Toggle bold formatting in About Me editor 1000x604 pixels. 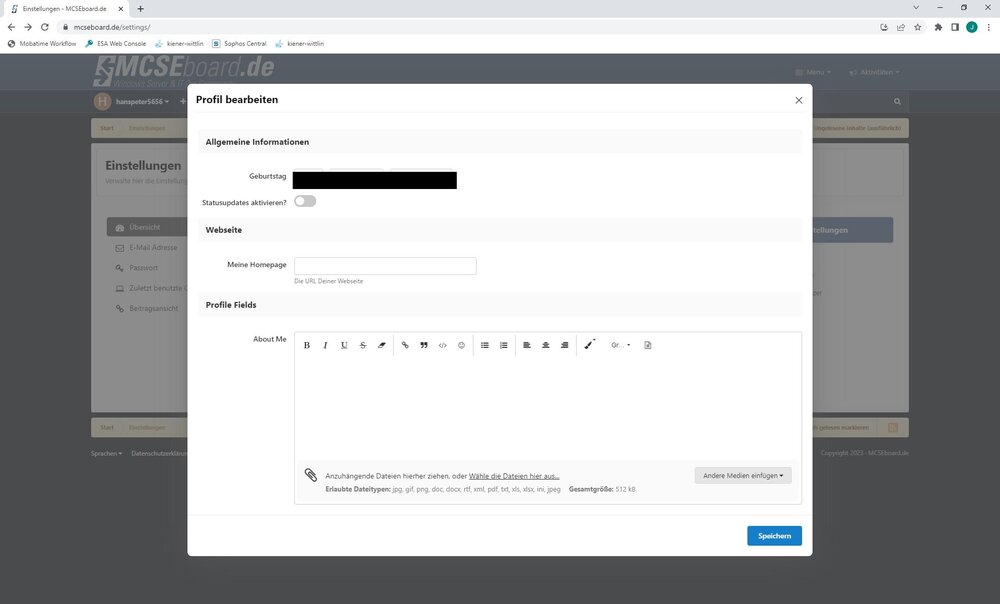coord(307,345)
